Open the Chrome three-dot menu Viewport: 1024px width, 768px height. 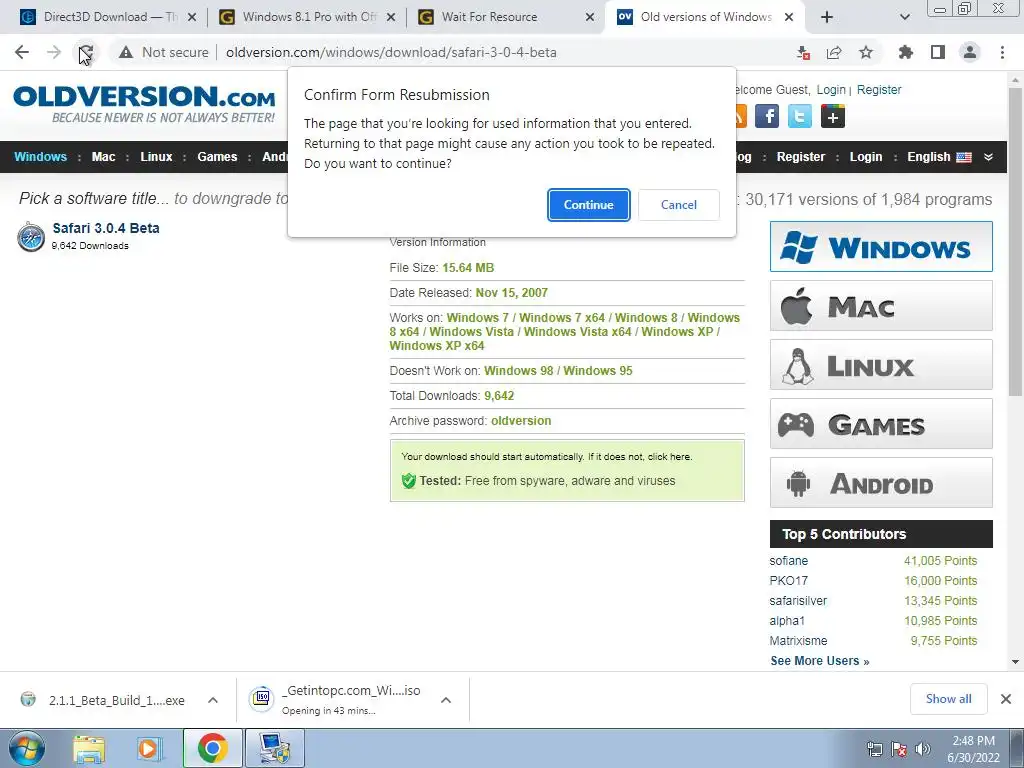(1002, 52)
